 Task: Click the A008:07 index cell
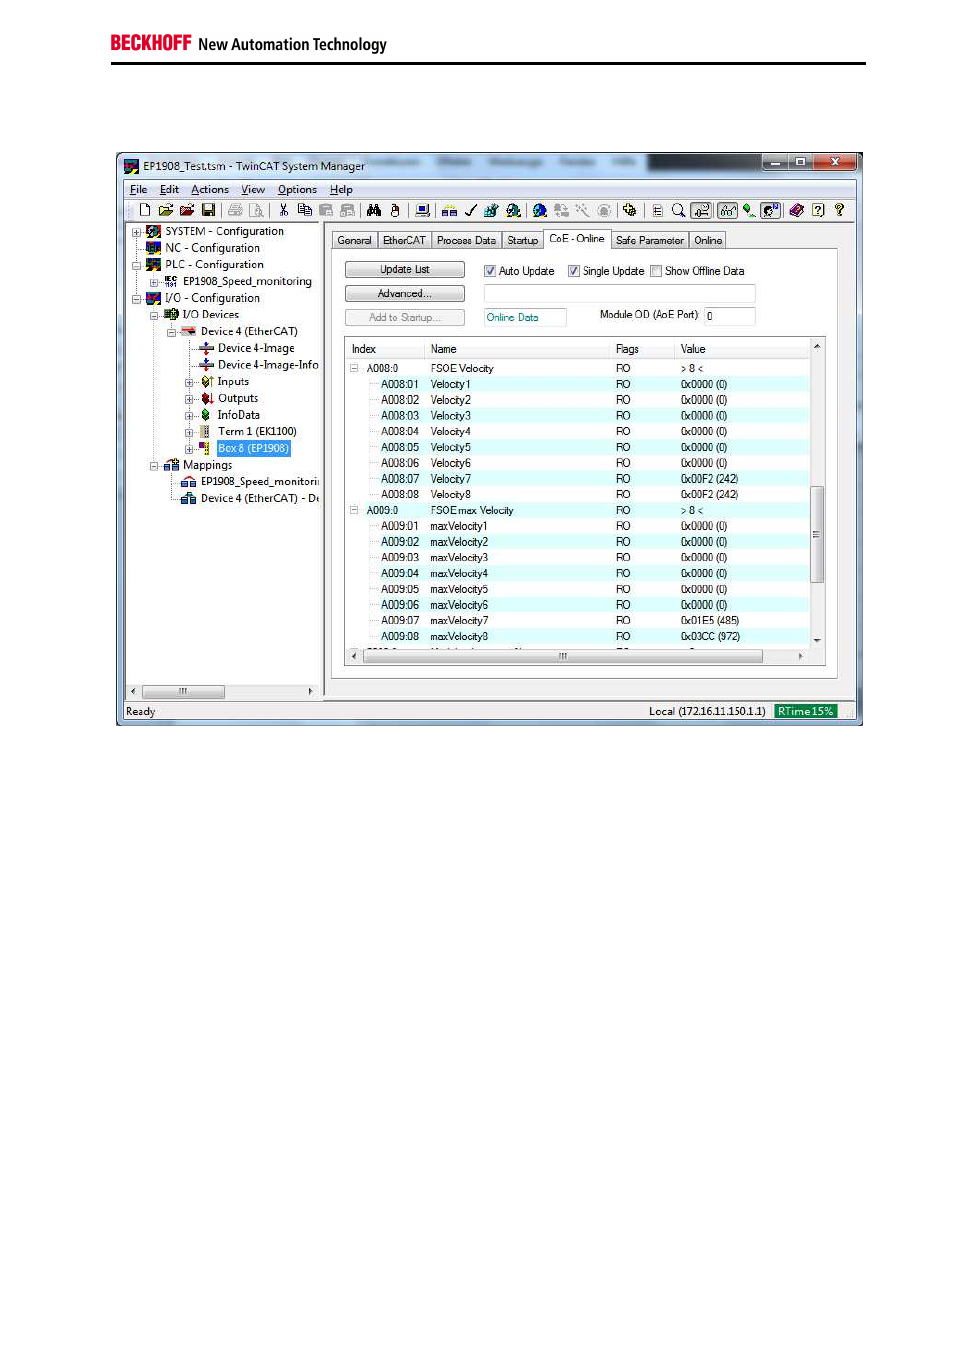400,479
